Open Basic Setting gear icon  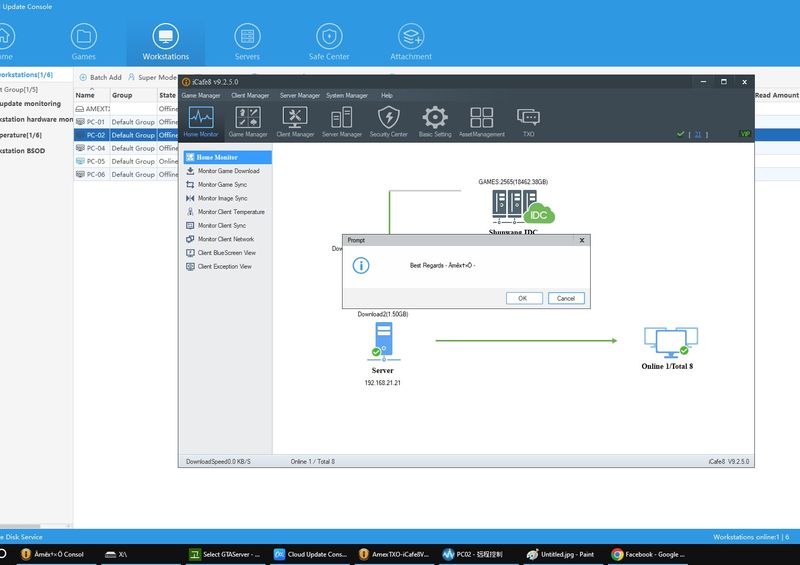click(x=435, y=121)
